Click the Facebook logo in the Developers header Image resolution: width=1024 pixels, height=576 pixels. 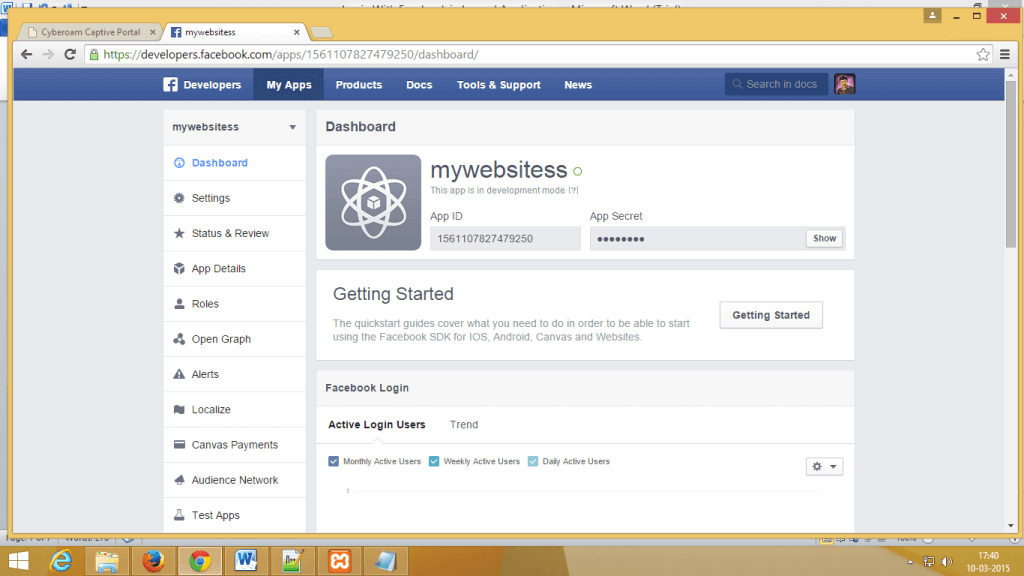pyautogui.click(x=170, y=84)
